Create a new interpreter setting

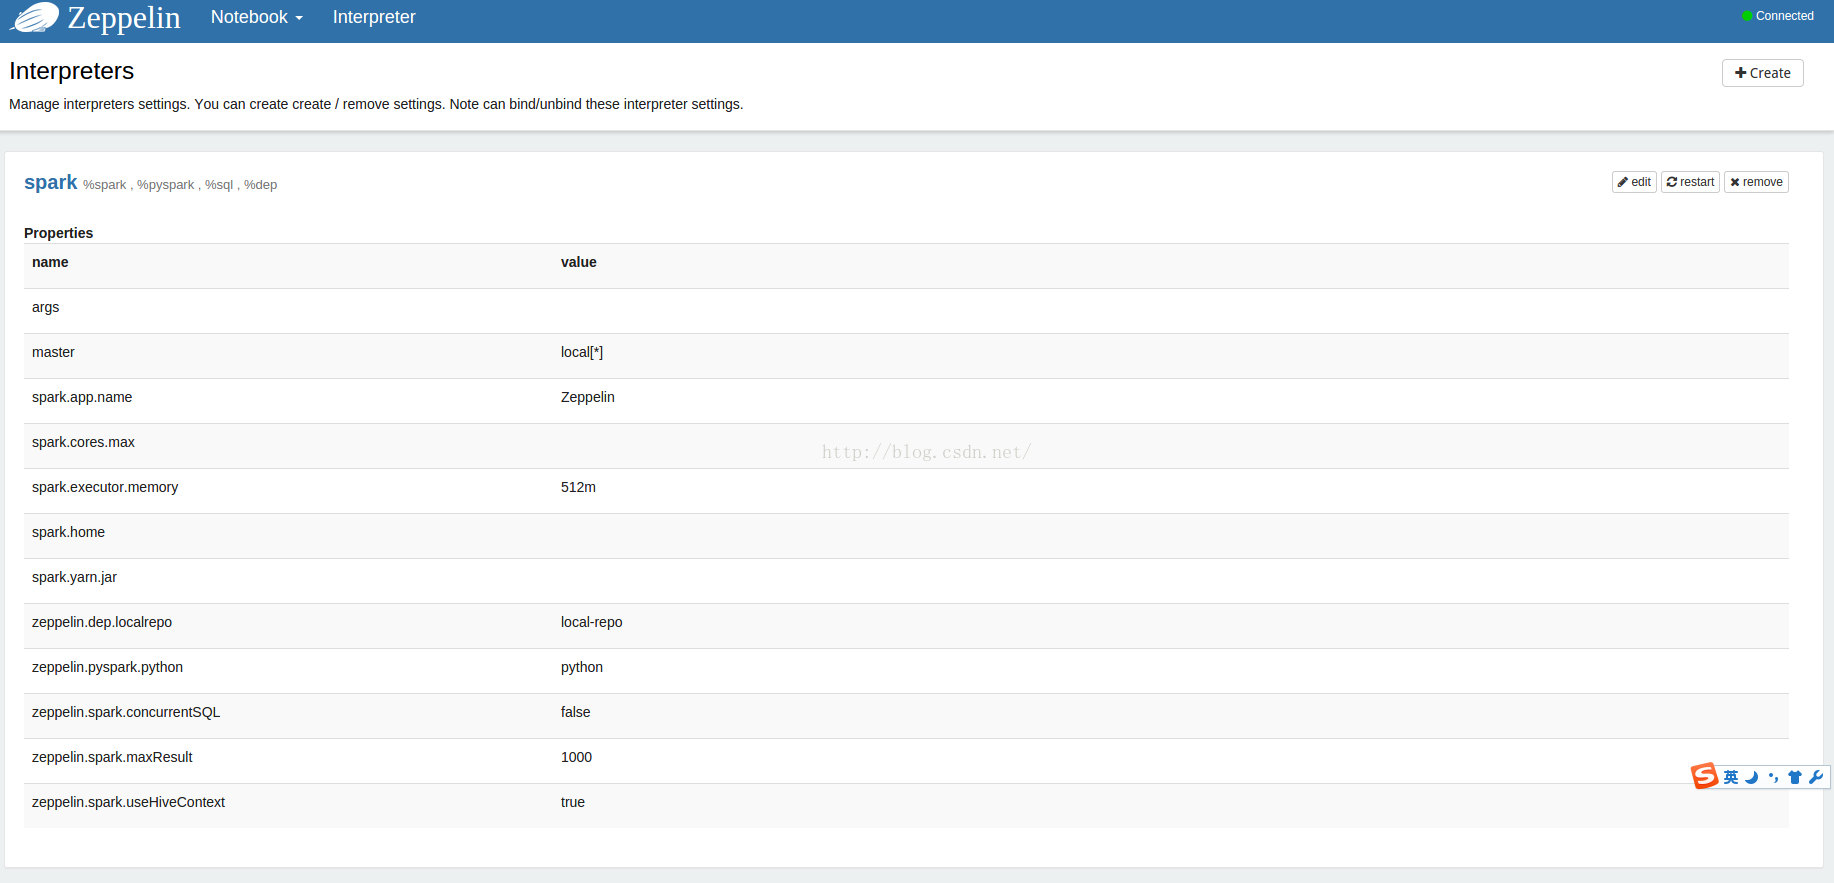(1762, 73)
